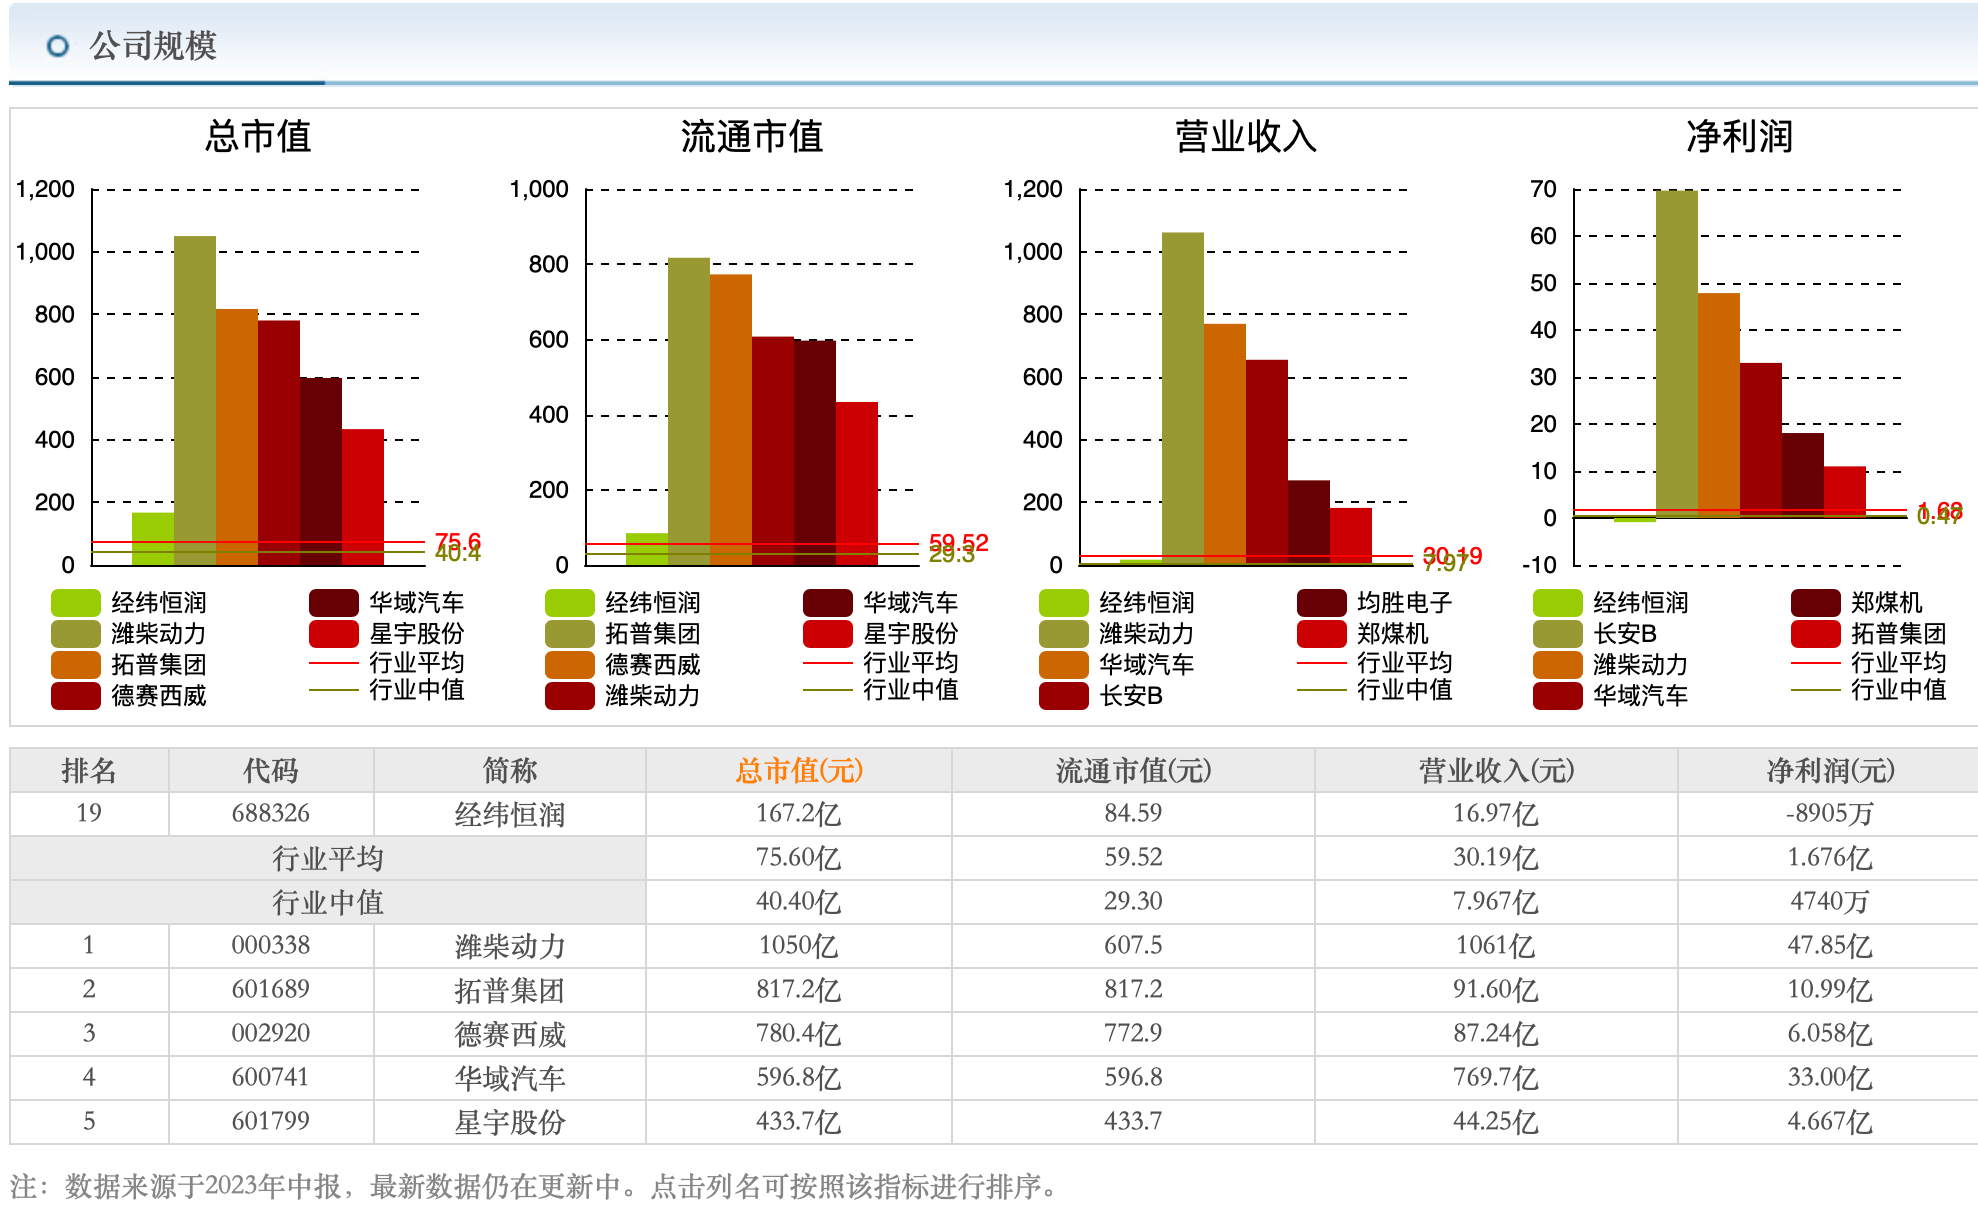The height and width of the screenshot is (1214, 1978).
Task: Click stock code 601799
Action: [271, 1121]
